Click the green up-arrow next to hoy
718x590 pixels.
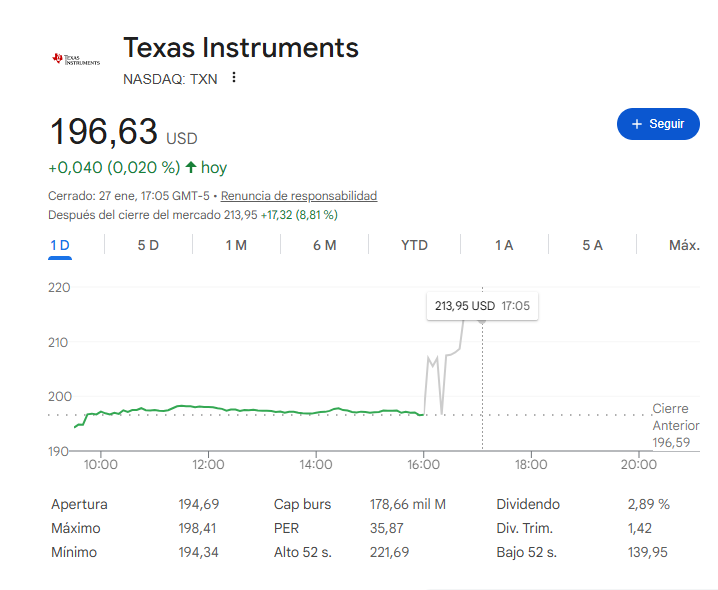(191, 167)
